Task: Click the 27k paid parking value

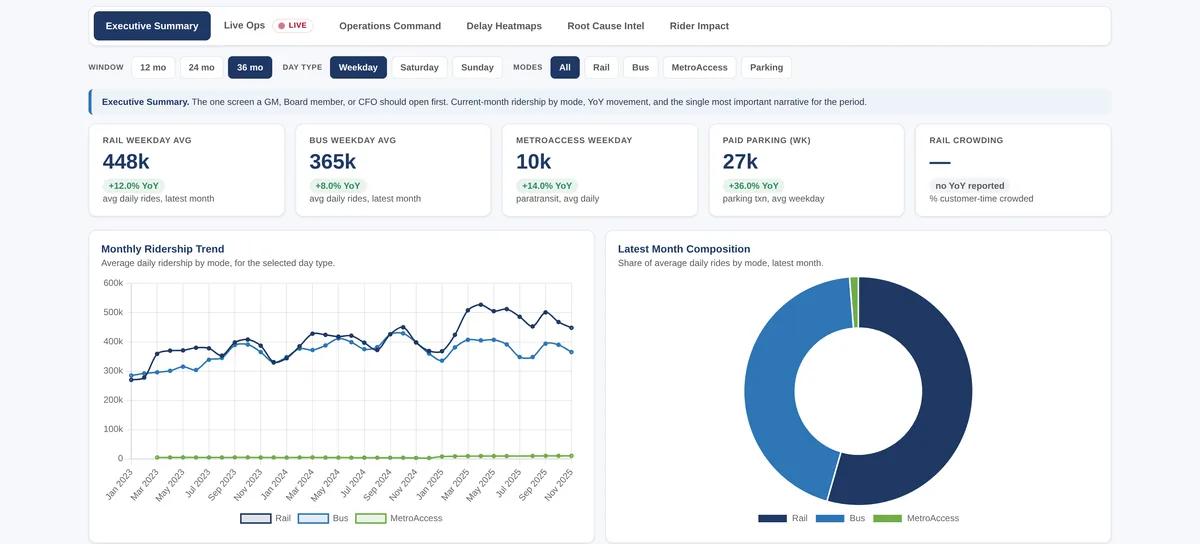Action: click(740, 161)
